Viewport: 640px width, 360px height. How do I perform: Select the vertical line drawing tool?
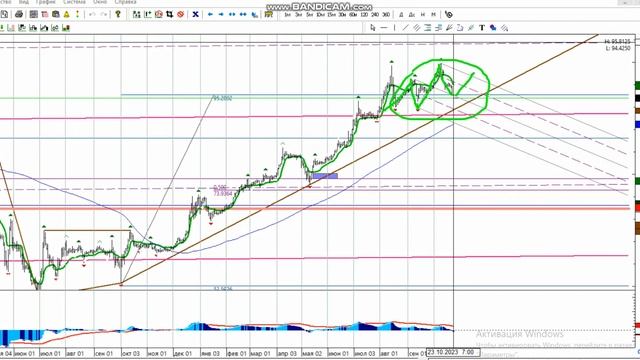(x=394, y=28)
